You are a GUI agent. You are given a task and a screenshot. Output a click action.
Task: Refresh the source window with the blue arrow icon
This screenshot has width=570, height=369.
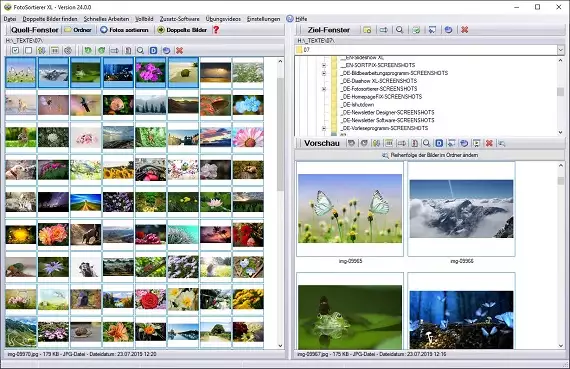point(166,51)
